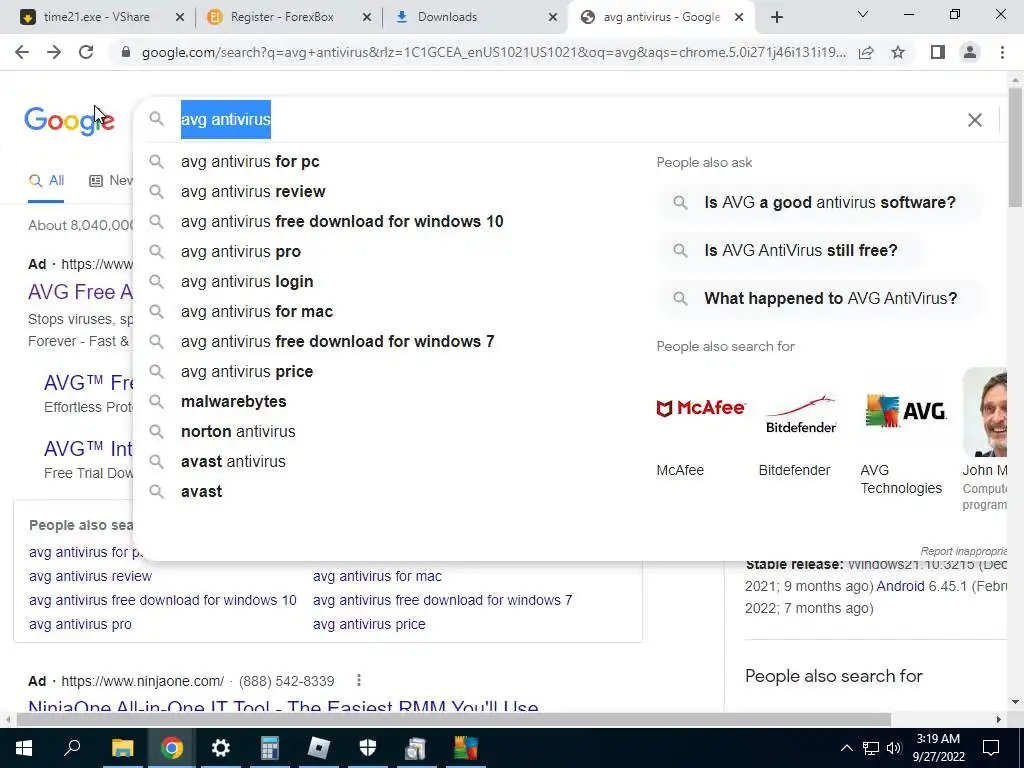Bookmark this page with the star icon
Viewport: 1024px width, 768px height.
pyautogui.click(x=898, y=52)
